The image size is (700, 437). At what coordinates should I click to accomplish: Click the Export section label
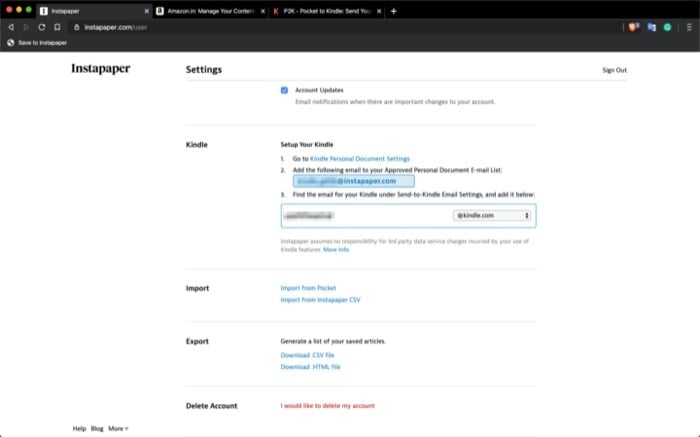pyautogui.click(x=197, y=341)
